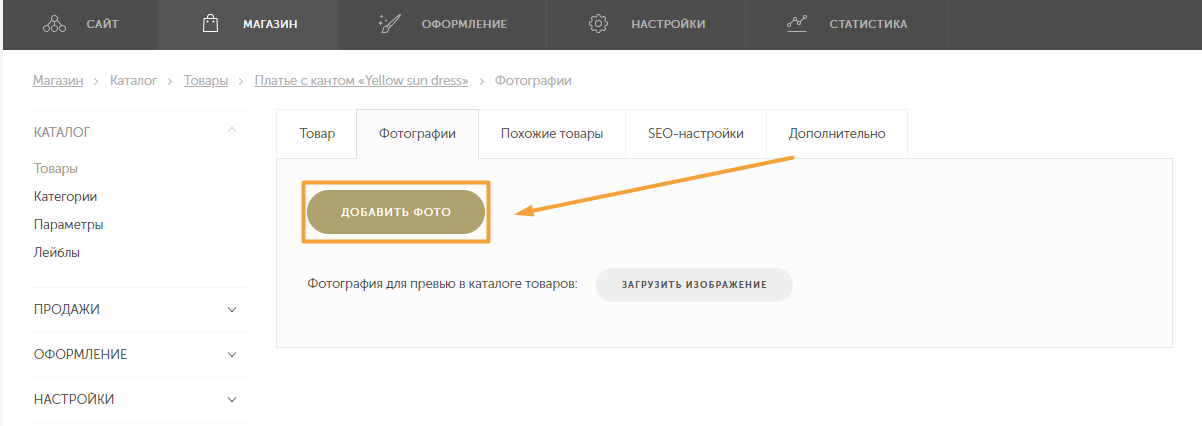Image resolution: width=1202 pixels, height=426 pixels.
Task: Open the Похожие товары tab
Action: point(551,134)
